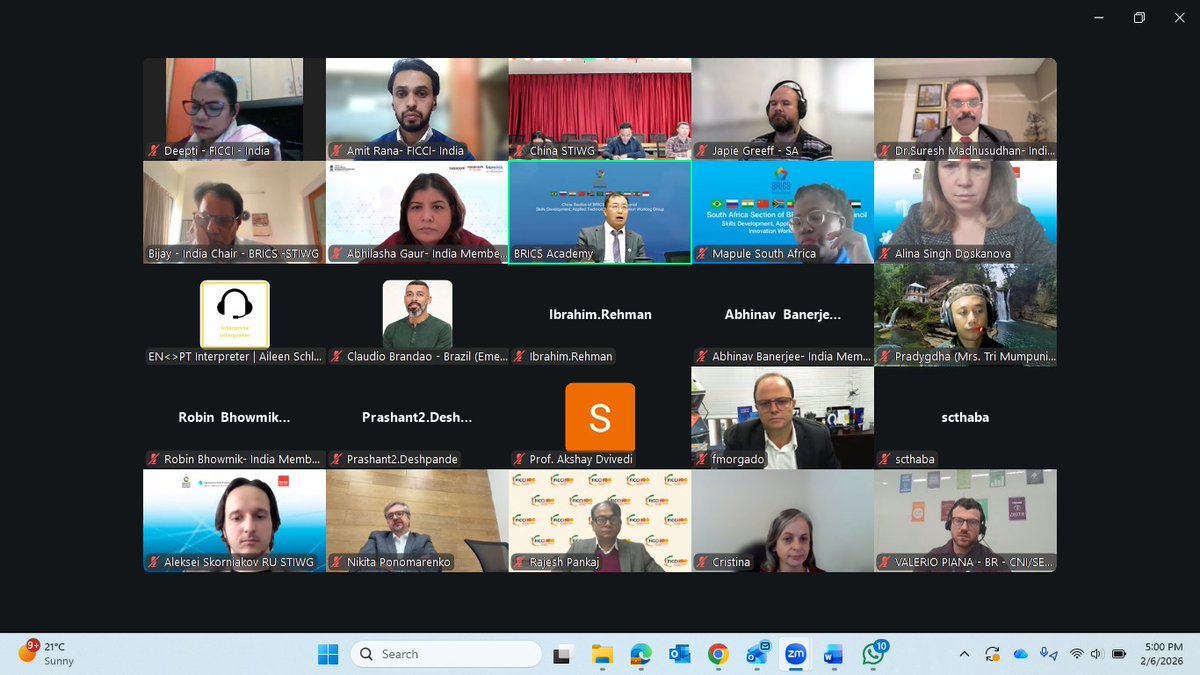Select the Bijay India Chair video tile
Image resolution: width=1200 pixels, height=675 pixels.
(x=234, y=212)
